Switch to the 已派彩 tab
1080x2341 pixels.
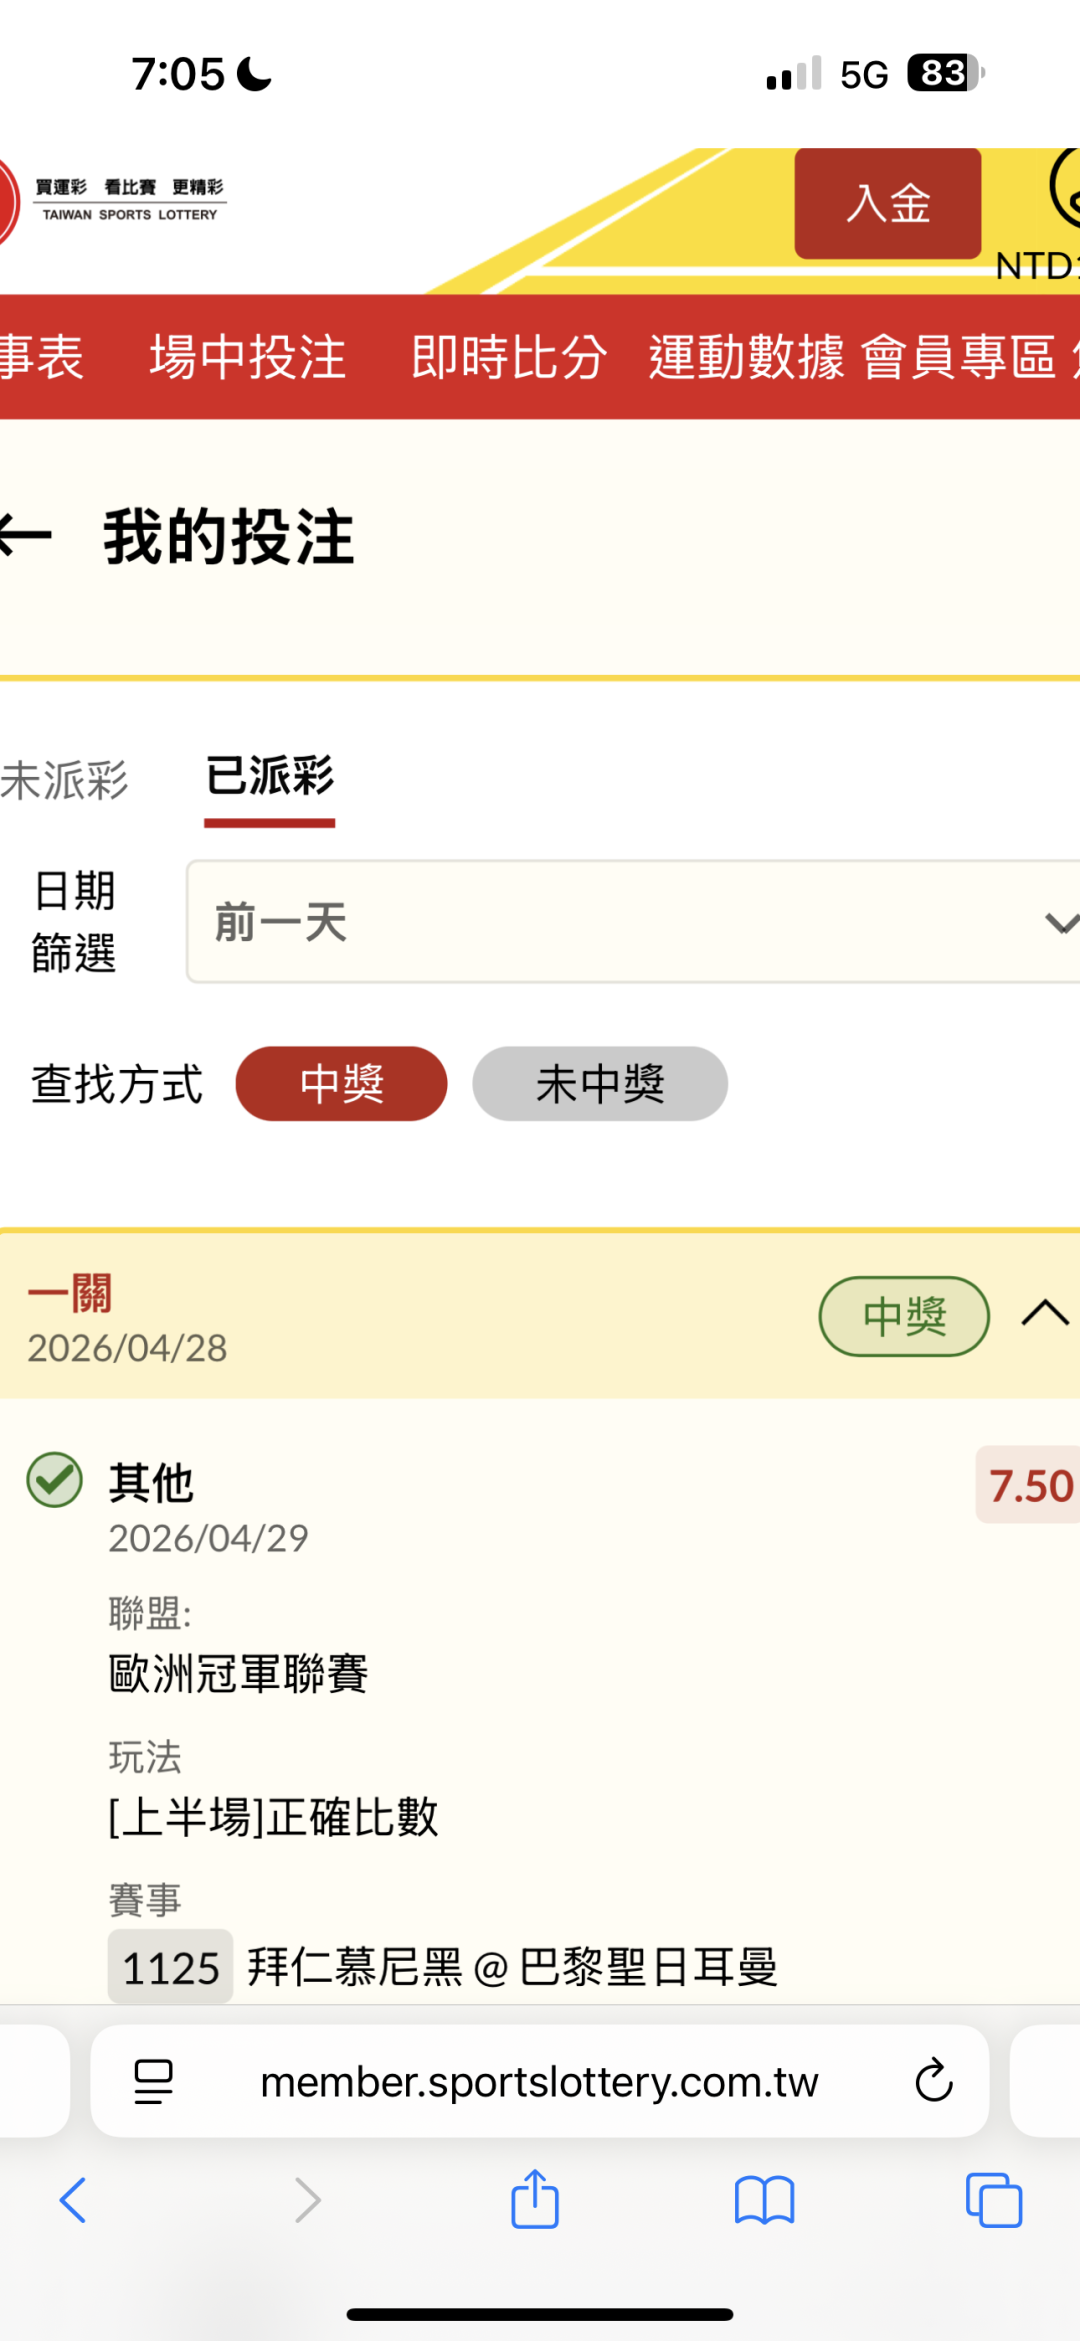269,777
